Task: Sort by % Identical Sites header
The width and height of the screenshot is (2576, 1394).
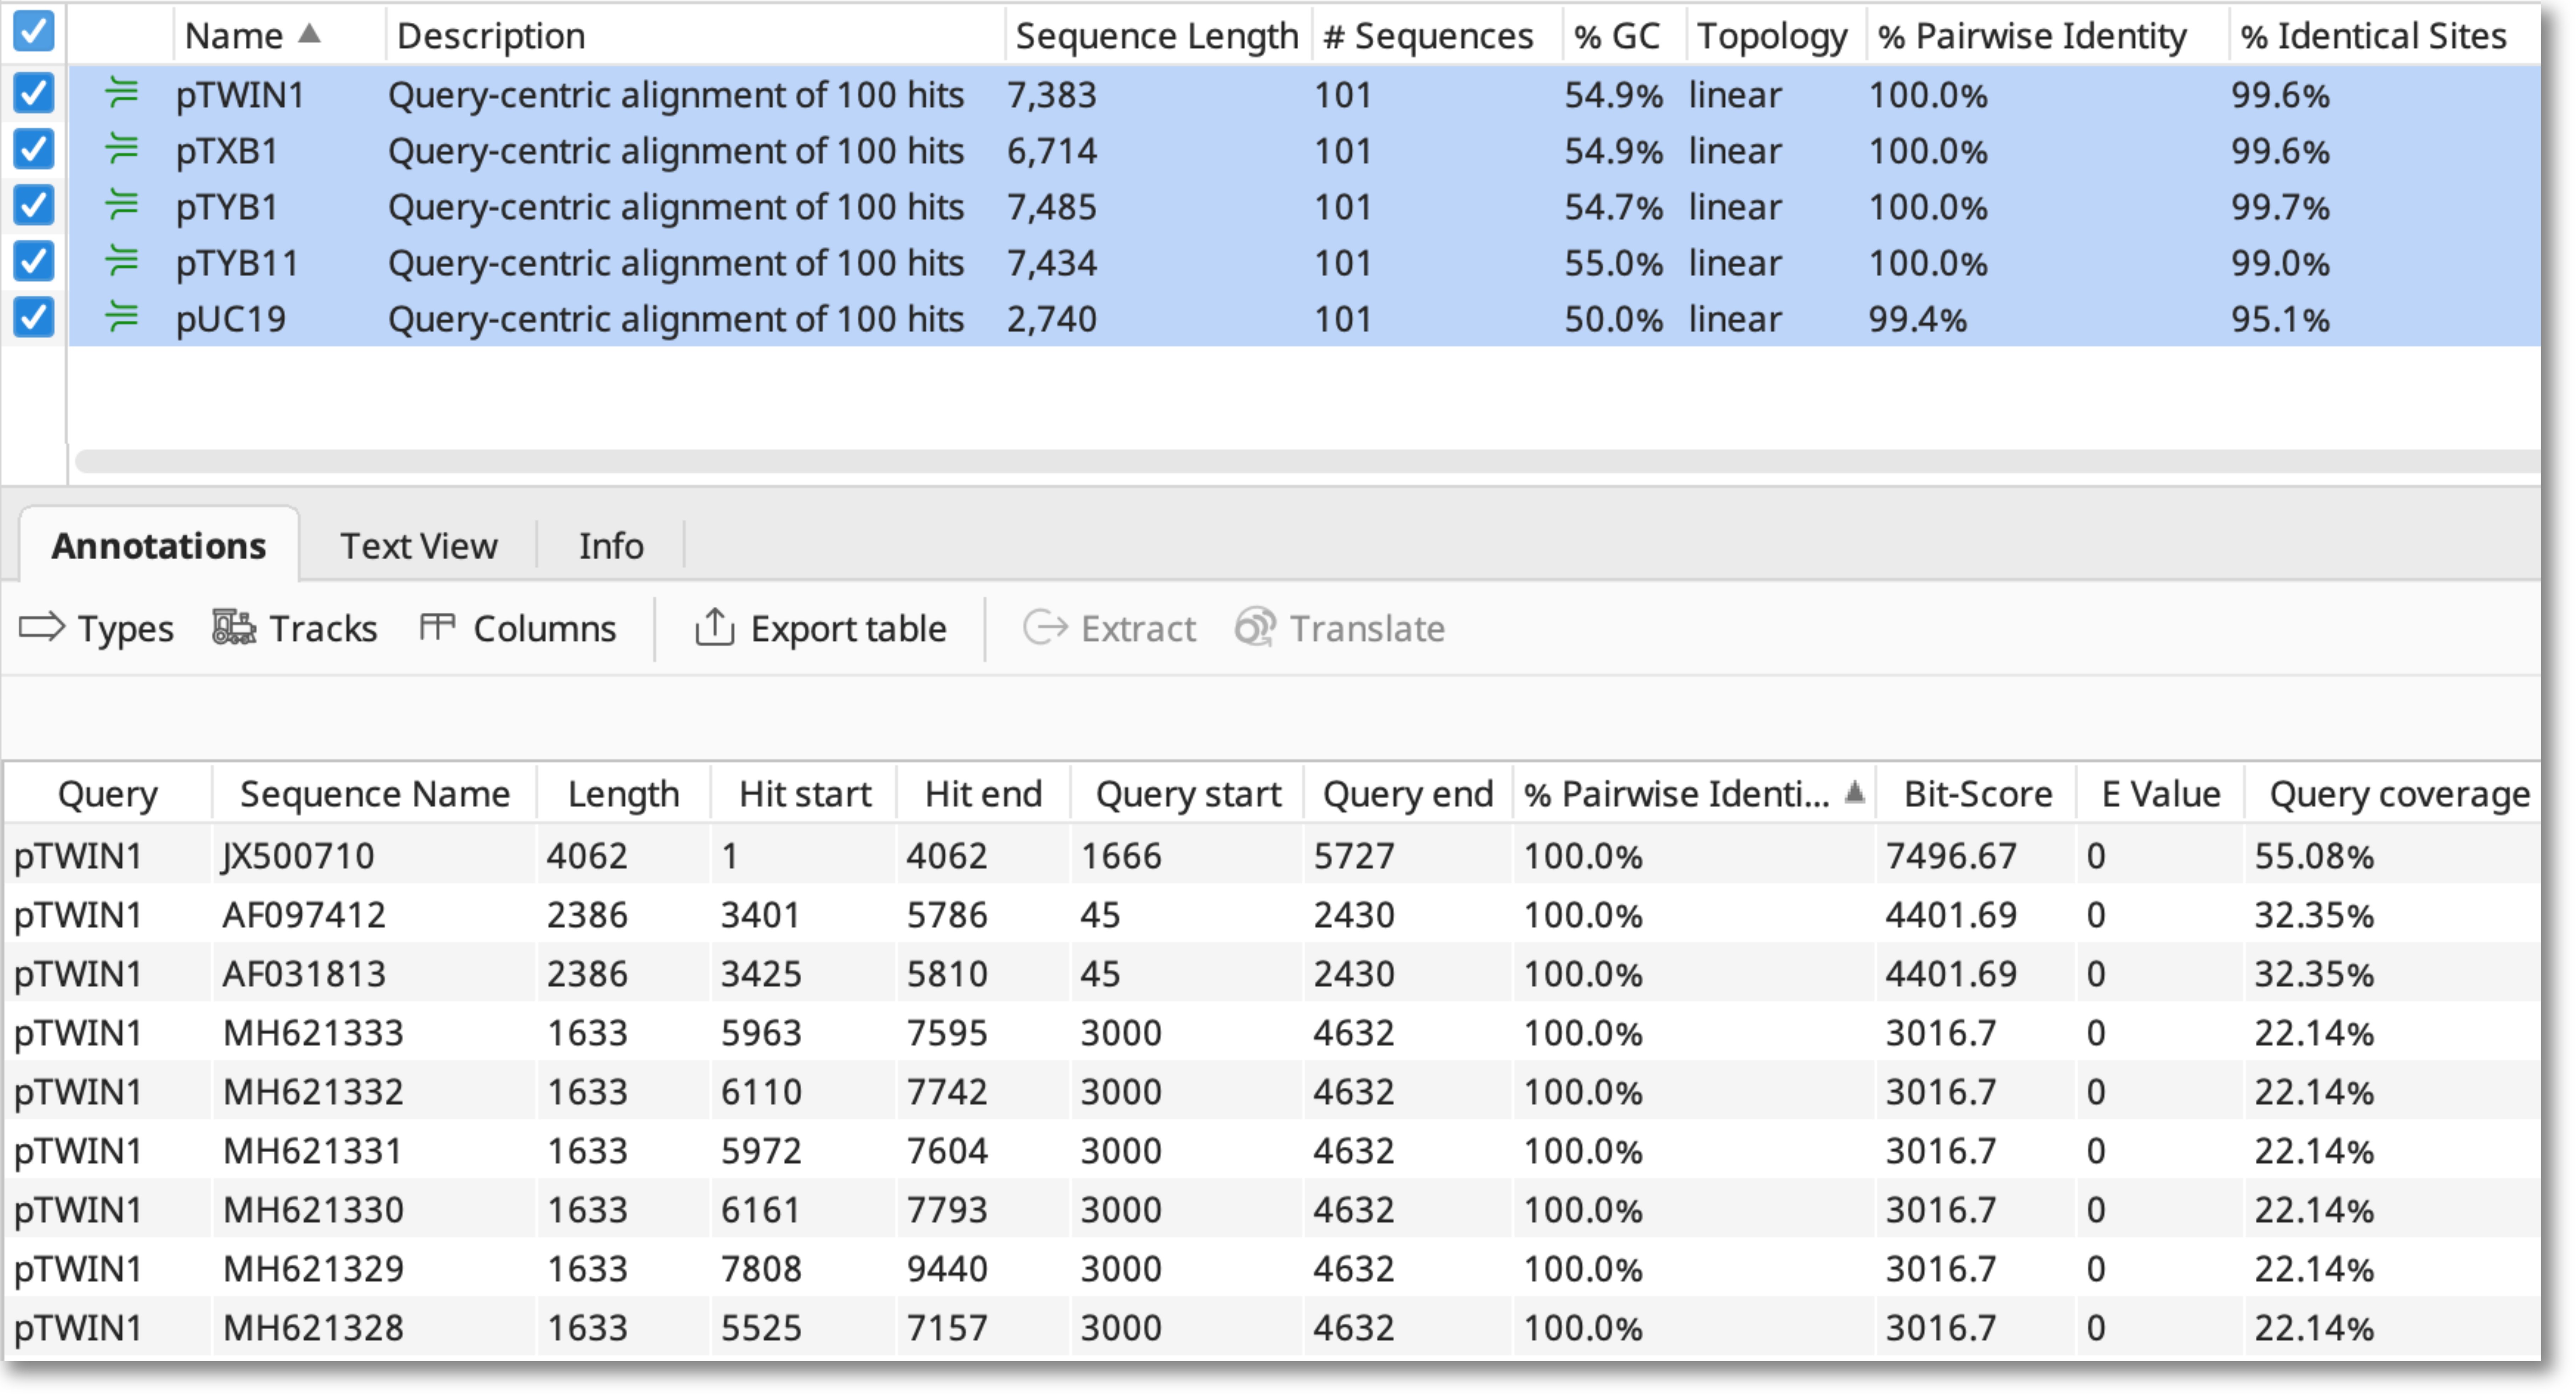Action: click(2384, 36)
